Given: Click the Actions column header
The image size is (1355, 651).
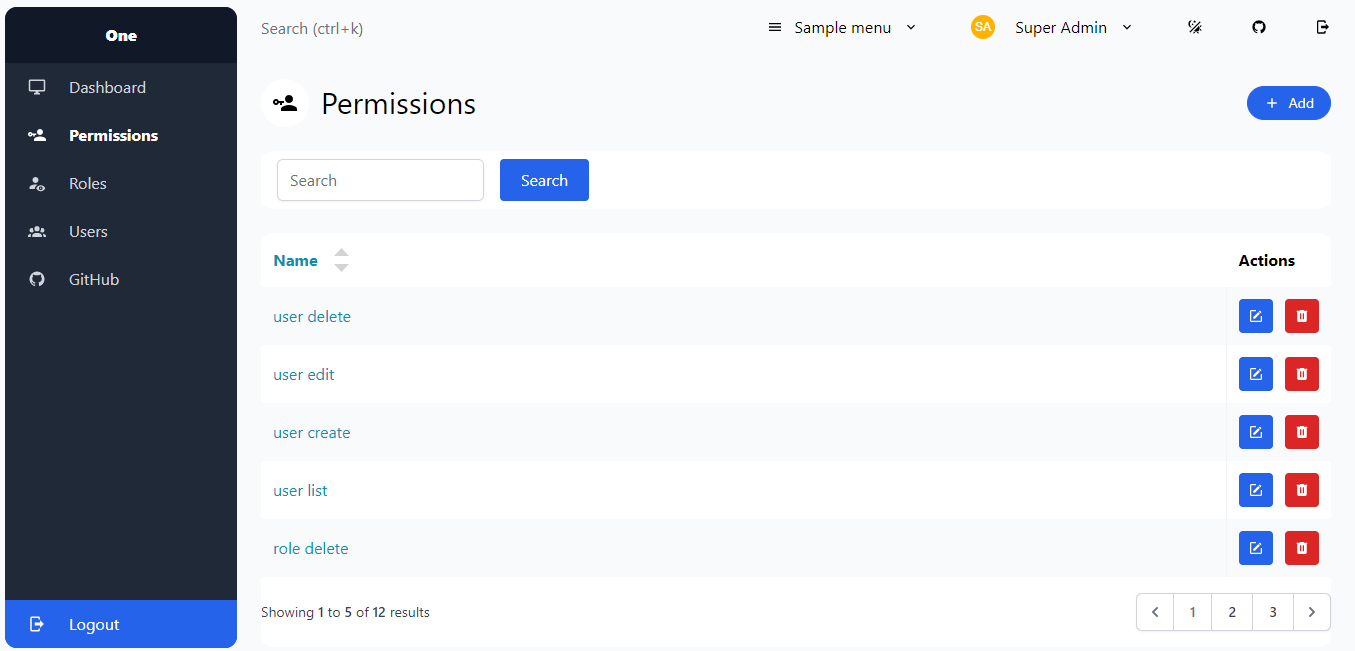Looking at the screenshot, I should tap(1266, 260).
